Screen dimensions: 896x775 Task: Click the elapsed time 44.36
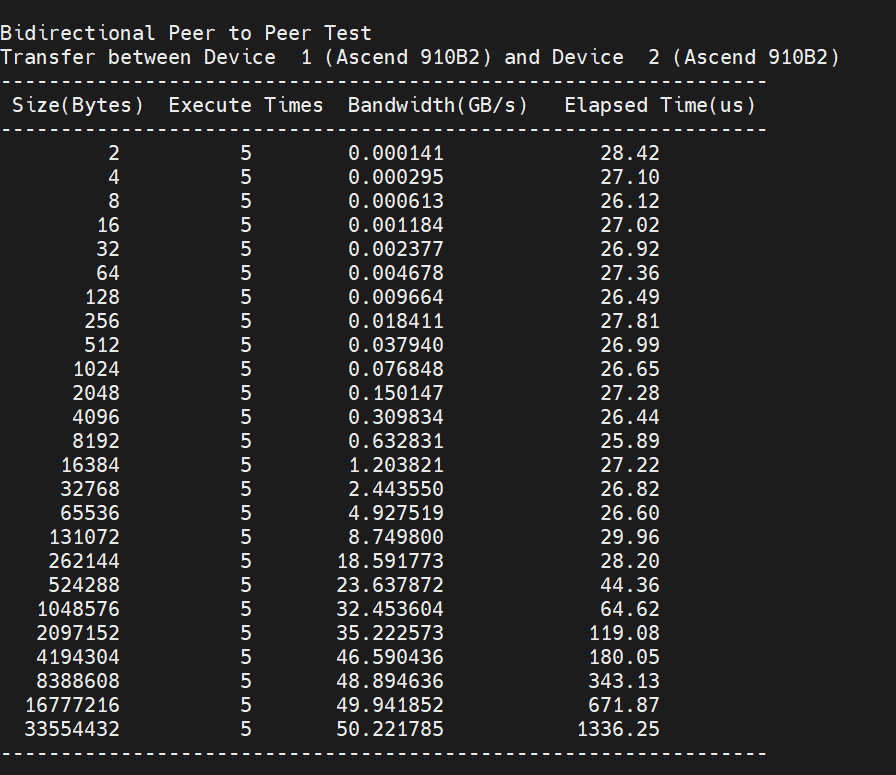tap(630, 585)
